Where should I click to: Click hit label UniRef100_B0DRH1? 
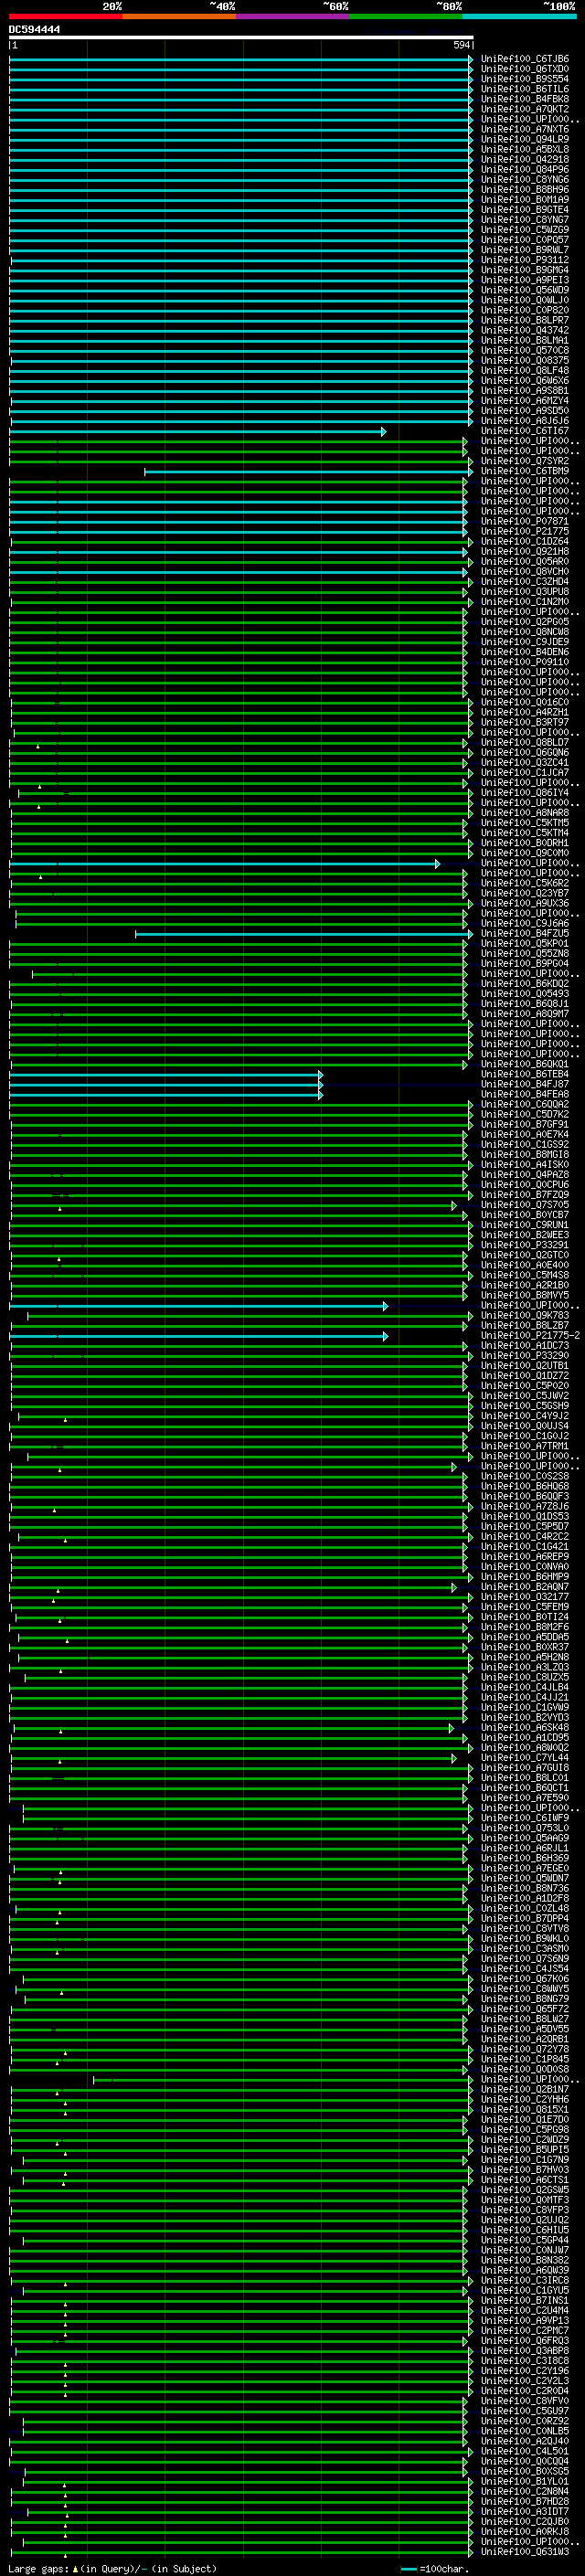[x=525, y=843]
